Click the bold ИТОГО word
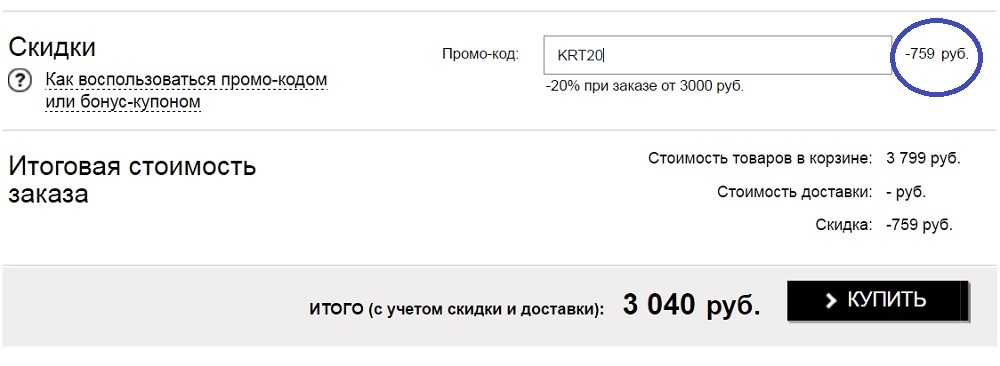The width and height of the screenshot is (1000, 366). (336, 309)
